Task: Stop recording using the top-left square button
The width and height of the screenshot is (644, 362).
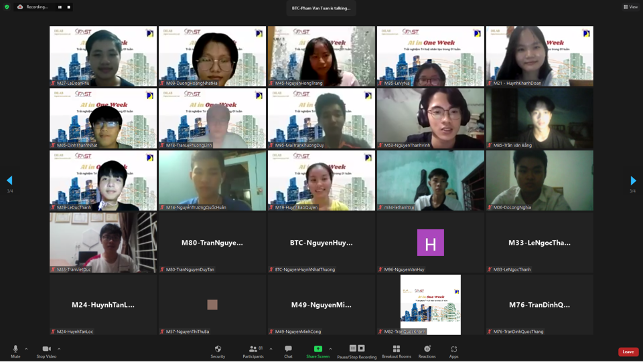Action: coord(69,7)
